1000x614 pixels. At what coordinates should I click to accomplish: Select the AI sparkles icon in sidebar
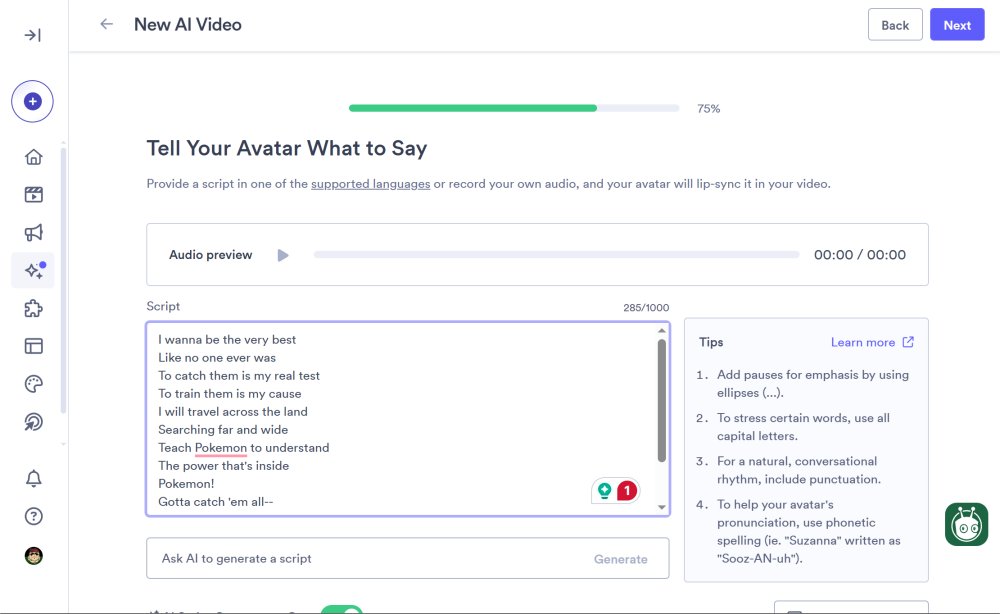pos(33,271)
